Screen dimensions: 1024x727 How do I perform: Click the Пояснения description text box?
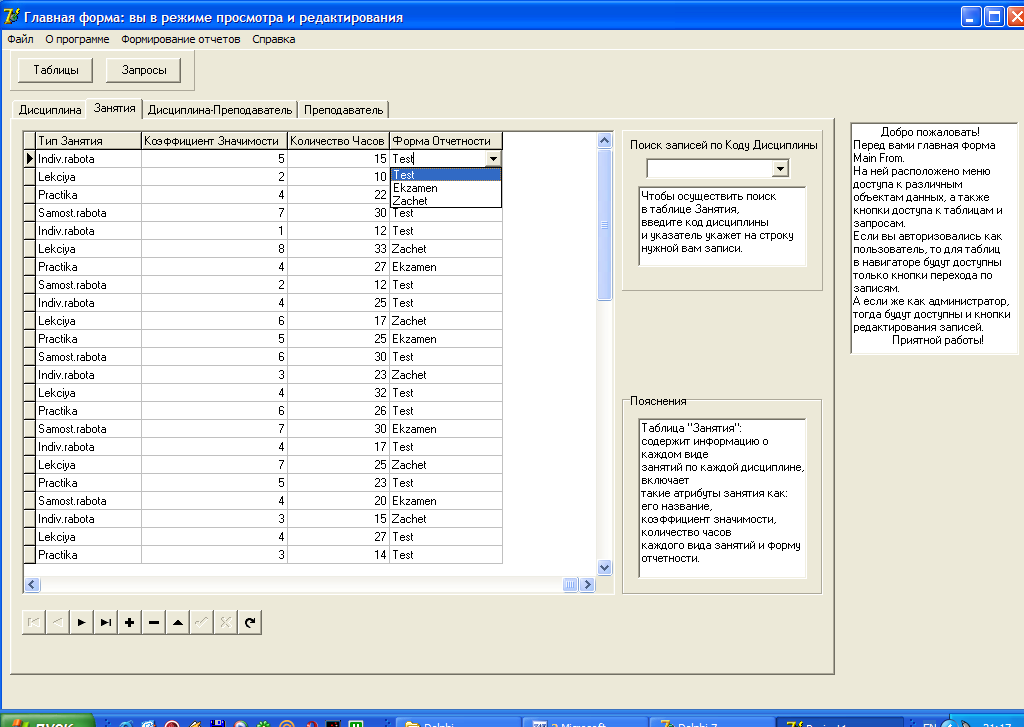click(722, 498)
